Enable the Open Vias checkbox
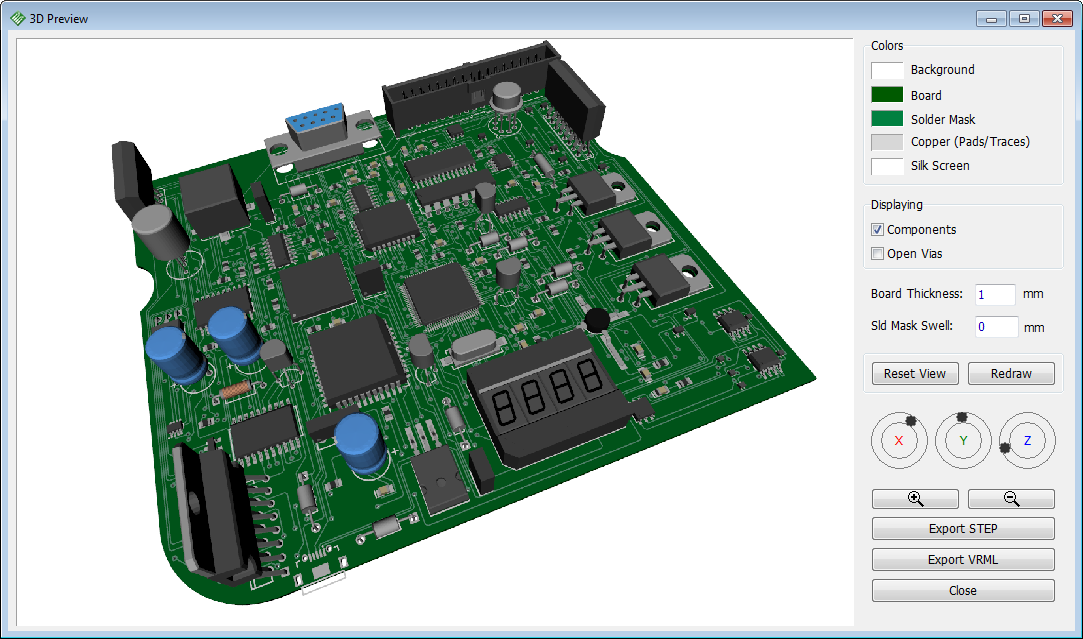 point(877,254)
